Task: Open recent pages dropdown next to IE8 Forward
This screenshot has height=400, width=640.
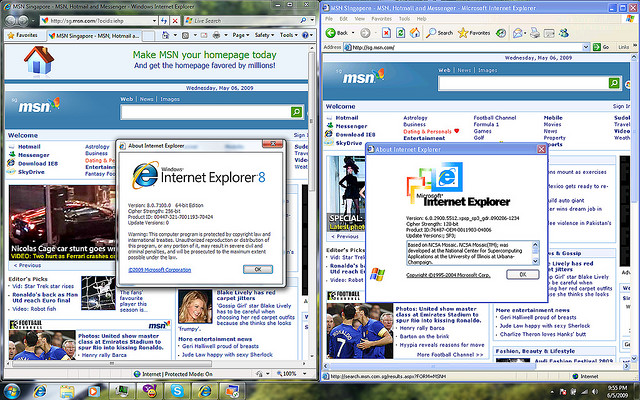Action: point(33,20)
